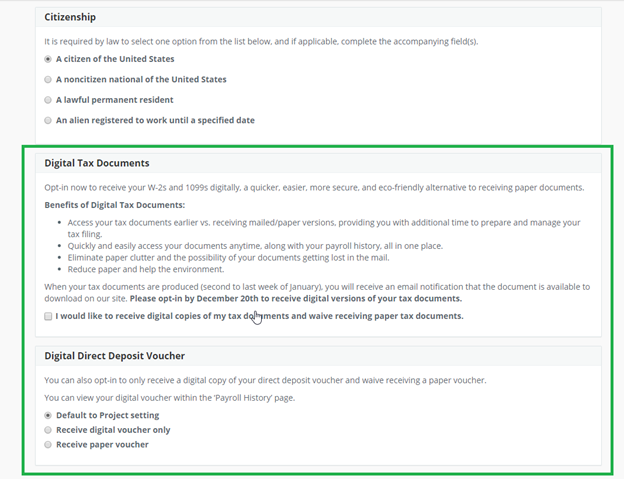Select 'A citizen of the United States' option

[48, 59]
